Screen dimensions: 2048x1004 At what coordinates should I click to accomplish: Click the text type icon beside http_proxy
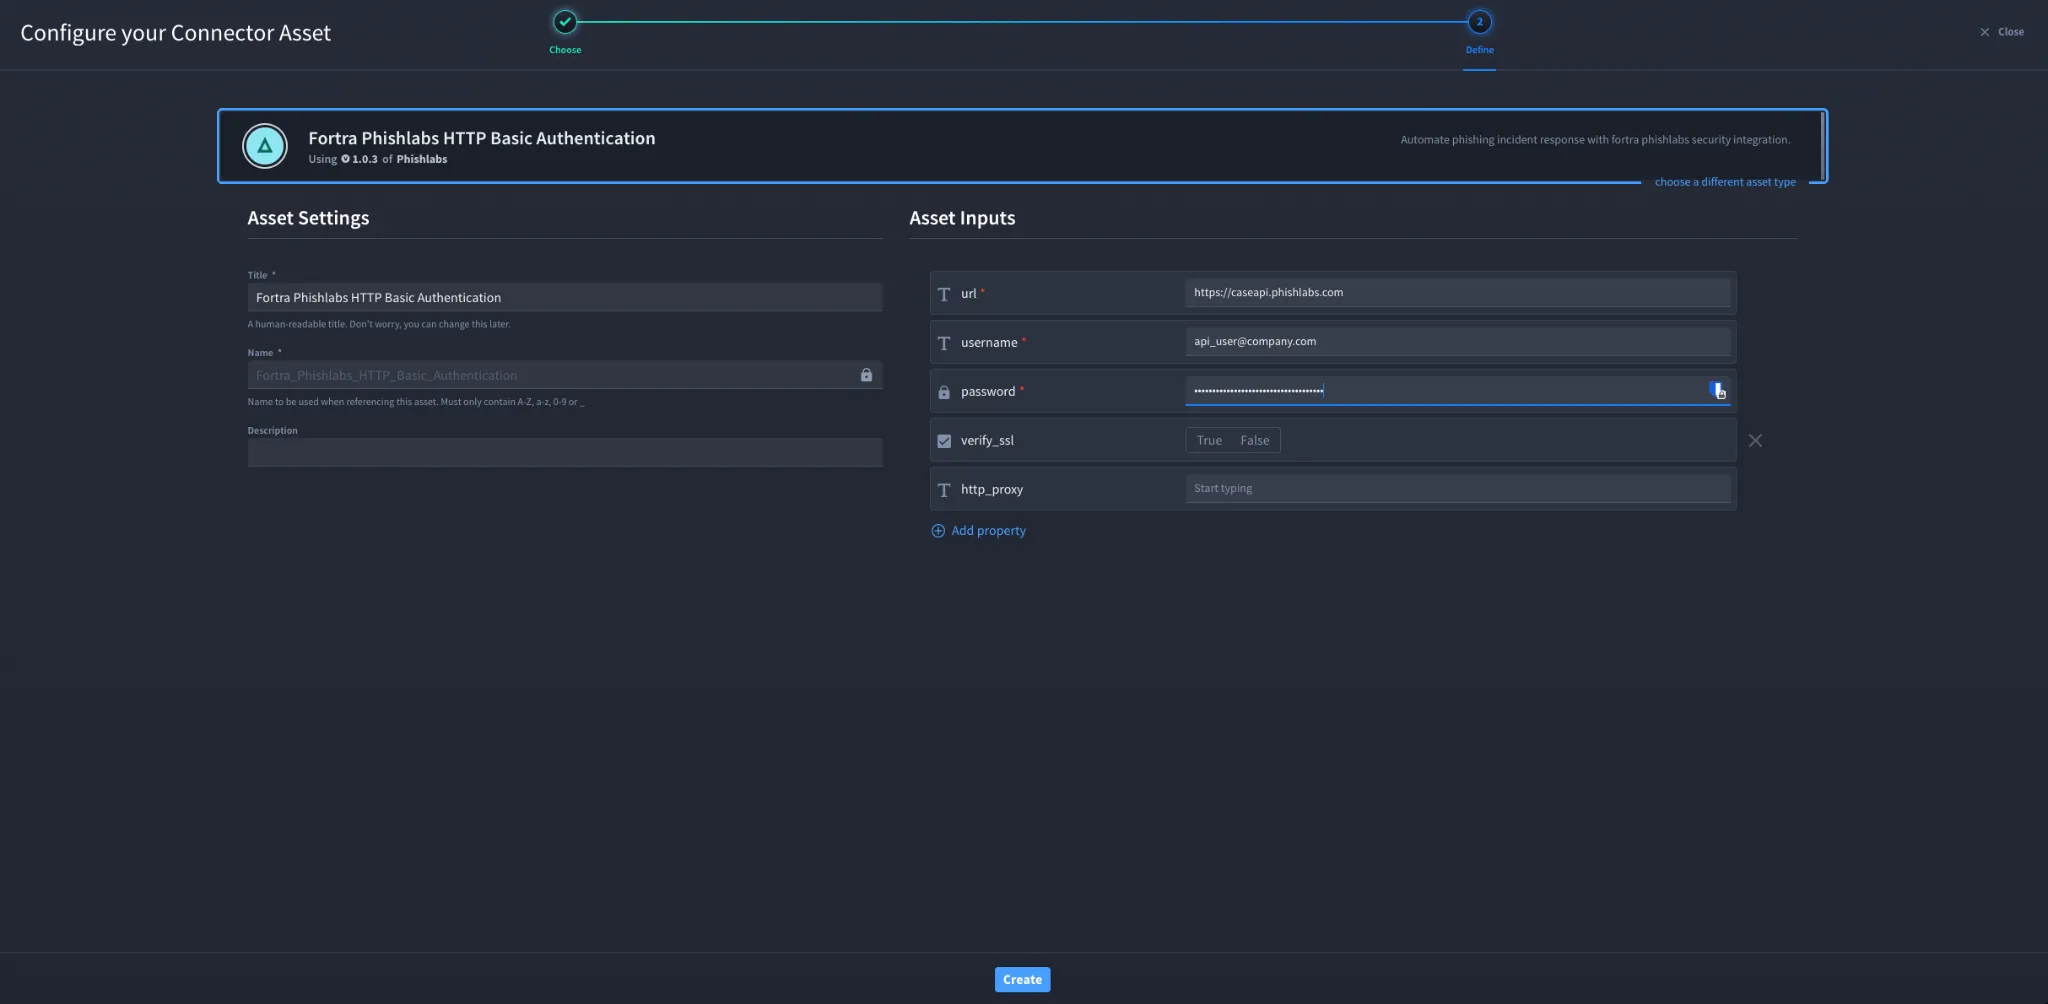tap(944, 490)
